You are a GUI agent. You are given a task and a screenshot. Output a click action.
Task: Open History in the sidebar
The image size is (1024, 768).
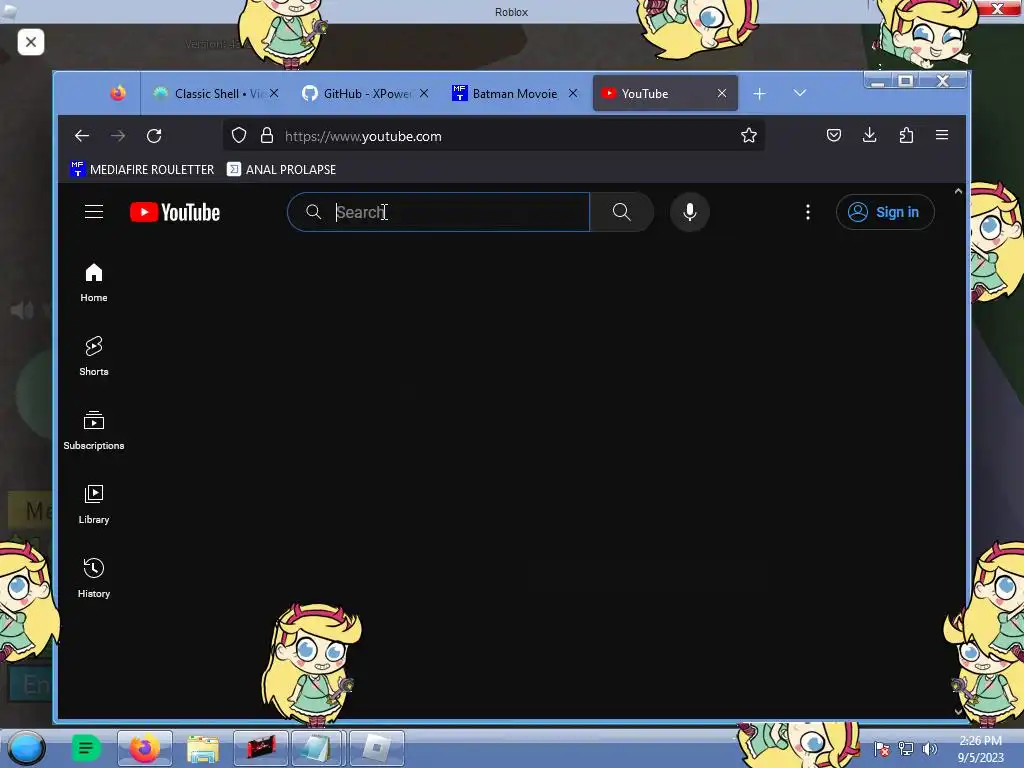coord(94,578)
